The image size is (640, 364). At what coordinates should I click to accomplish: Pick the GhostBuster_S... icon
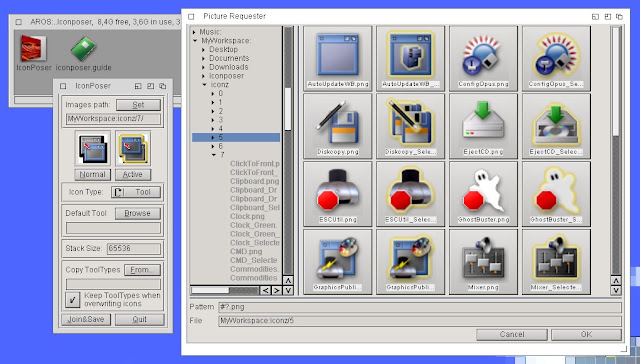point(556,194)
